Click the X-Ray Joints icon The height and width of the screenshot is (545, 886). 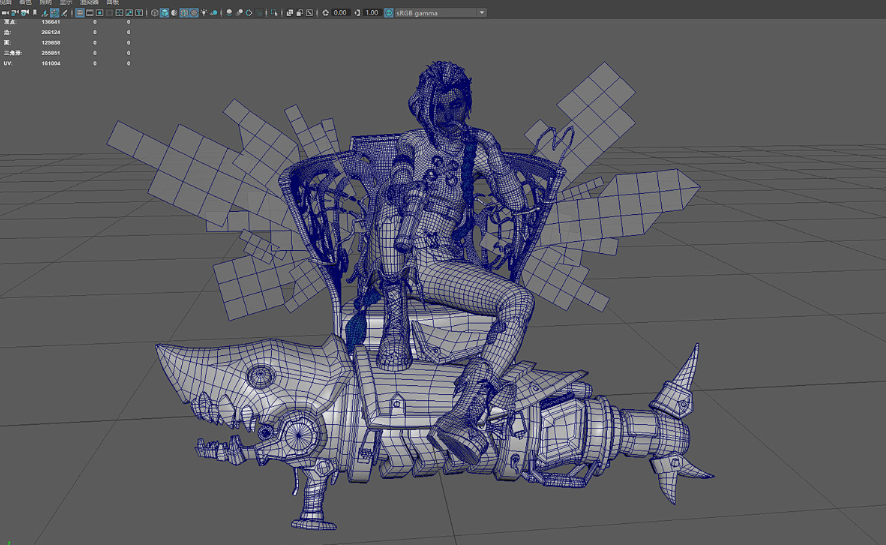[x=310, y=12]
